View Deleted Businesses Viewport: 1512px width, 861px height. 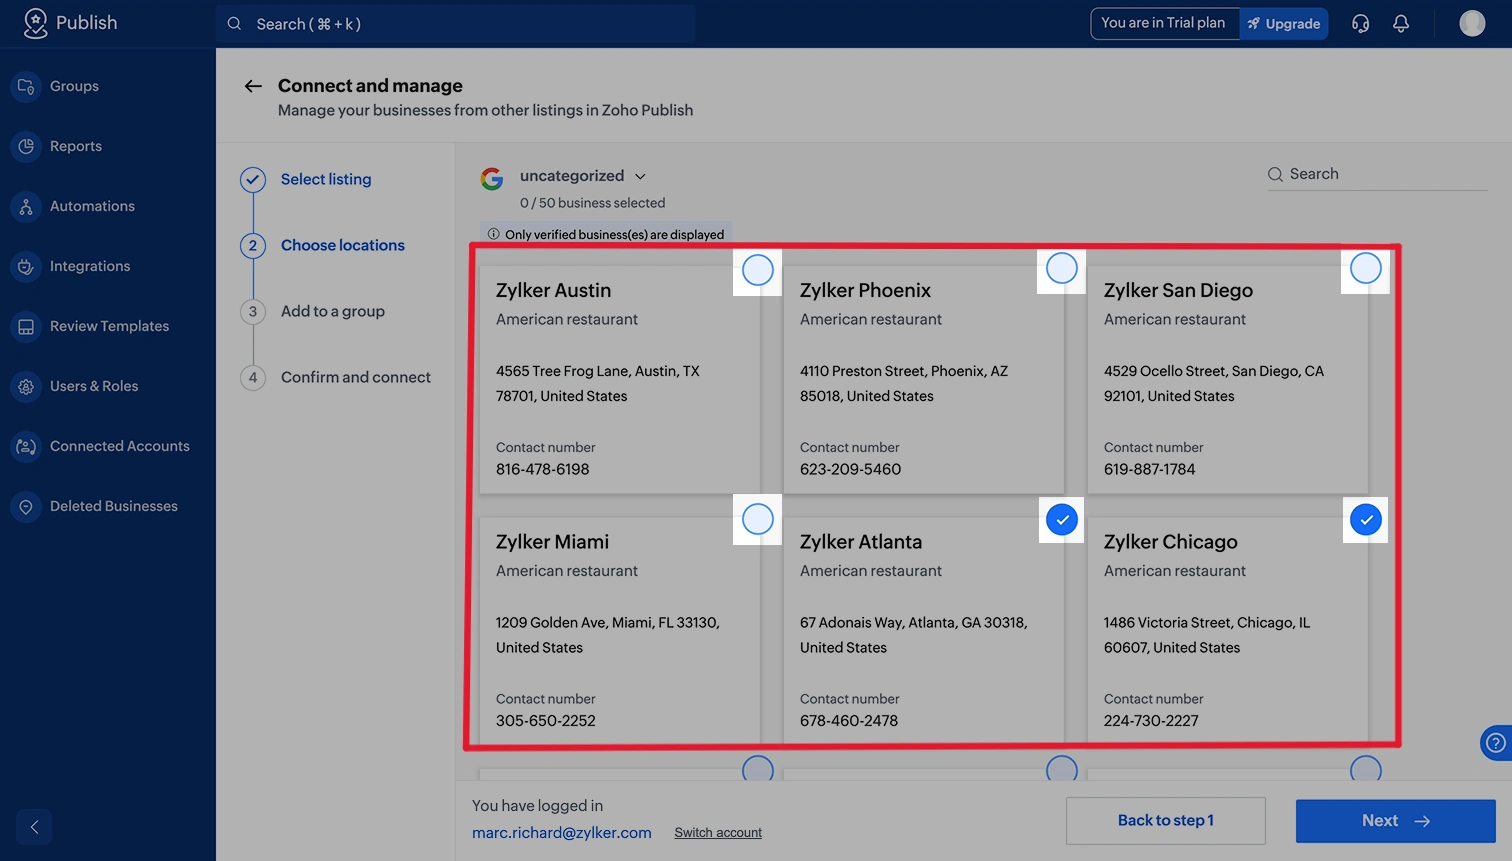coord(113,506)
